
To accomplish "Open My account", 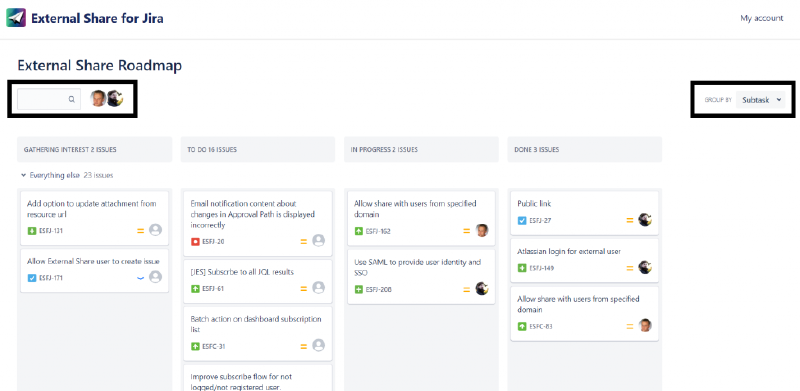I will click(762, 18).
